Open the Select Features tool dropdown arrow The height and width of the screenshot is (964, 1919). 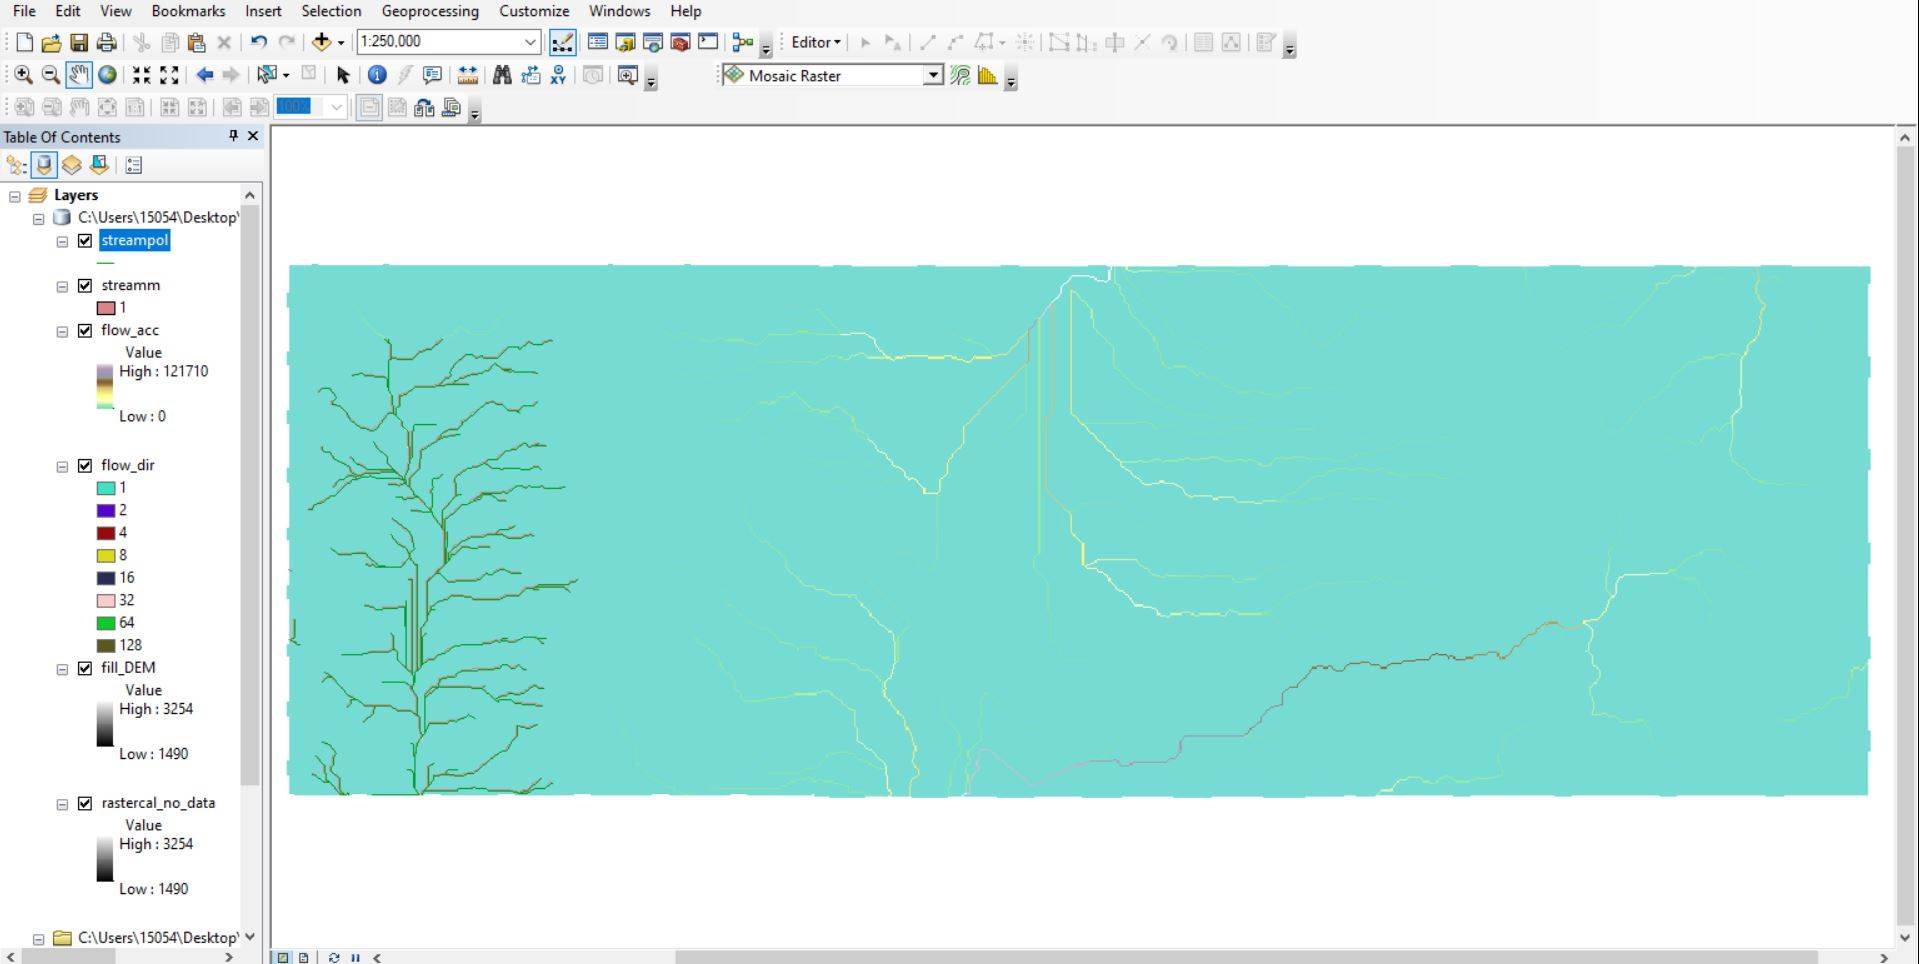pos(286,75)
